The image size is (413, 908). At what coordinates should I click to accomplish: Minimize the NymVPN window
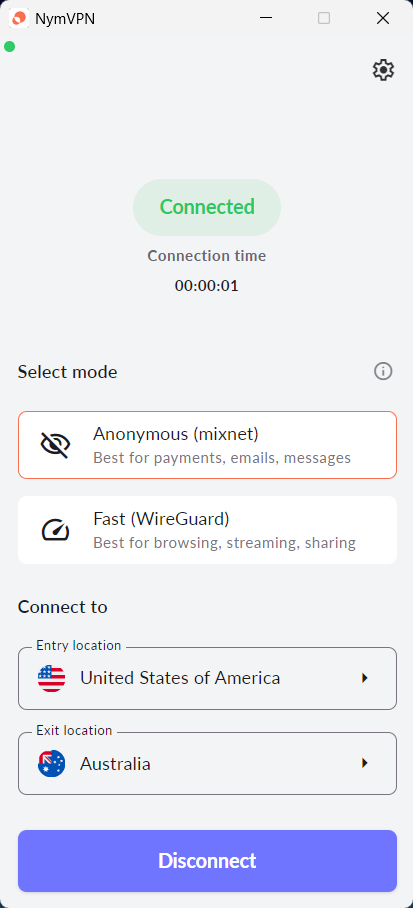[266, 19]
